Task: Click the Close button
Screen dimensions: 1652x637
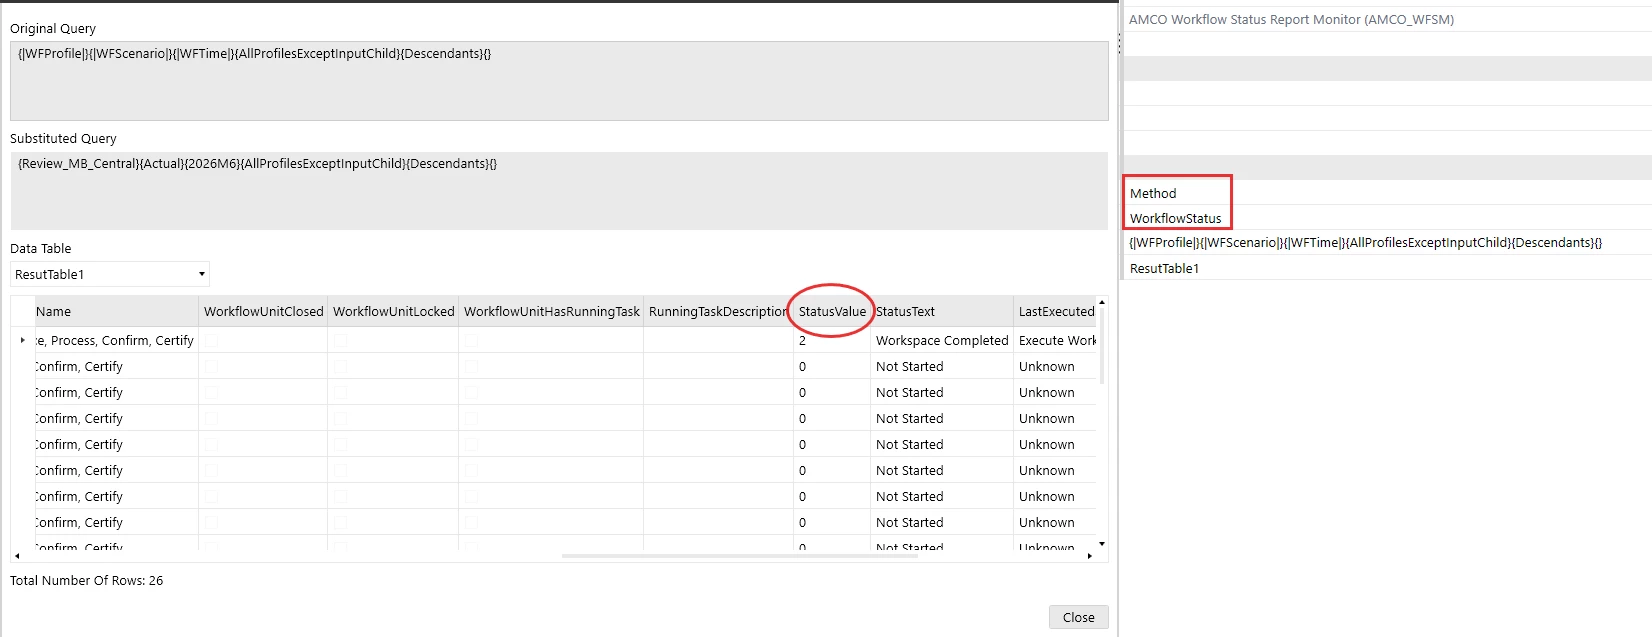Action: pos(1078,617)
